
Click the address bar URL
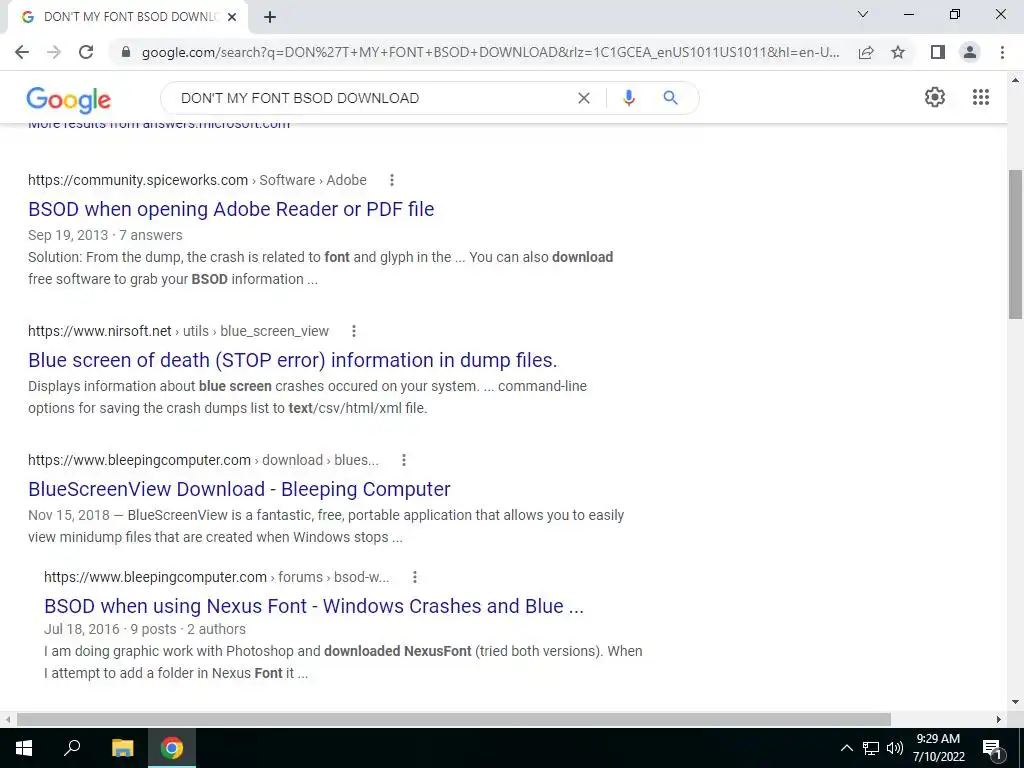pos(490,52)
